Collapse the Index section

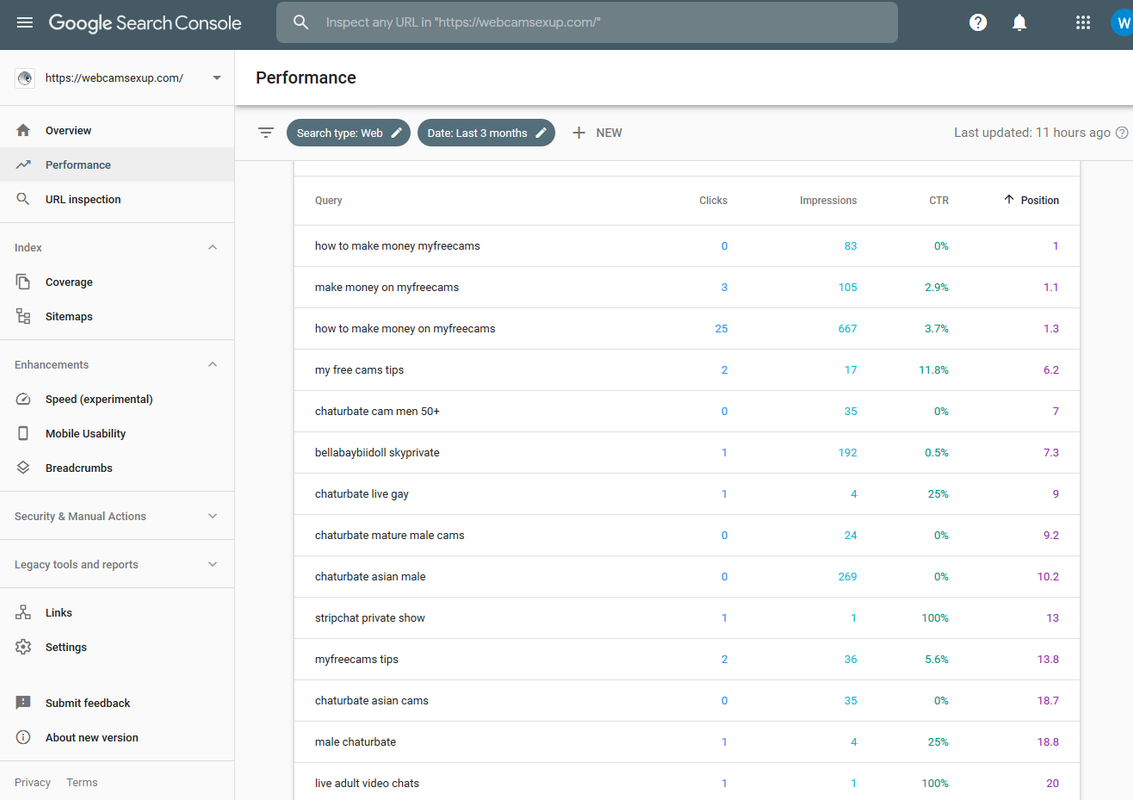pos(212,247)
